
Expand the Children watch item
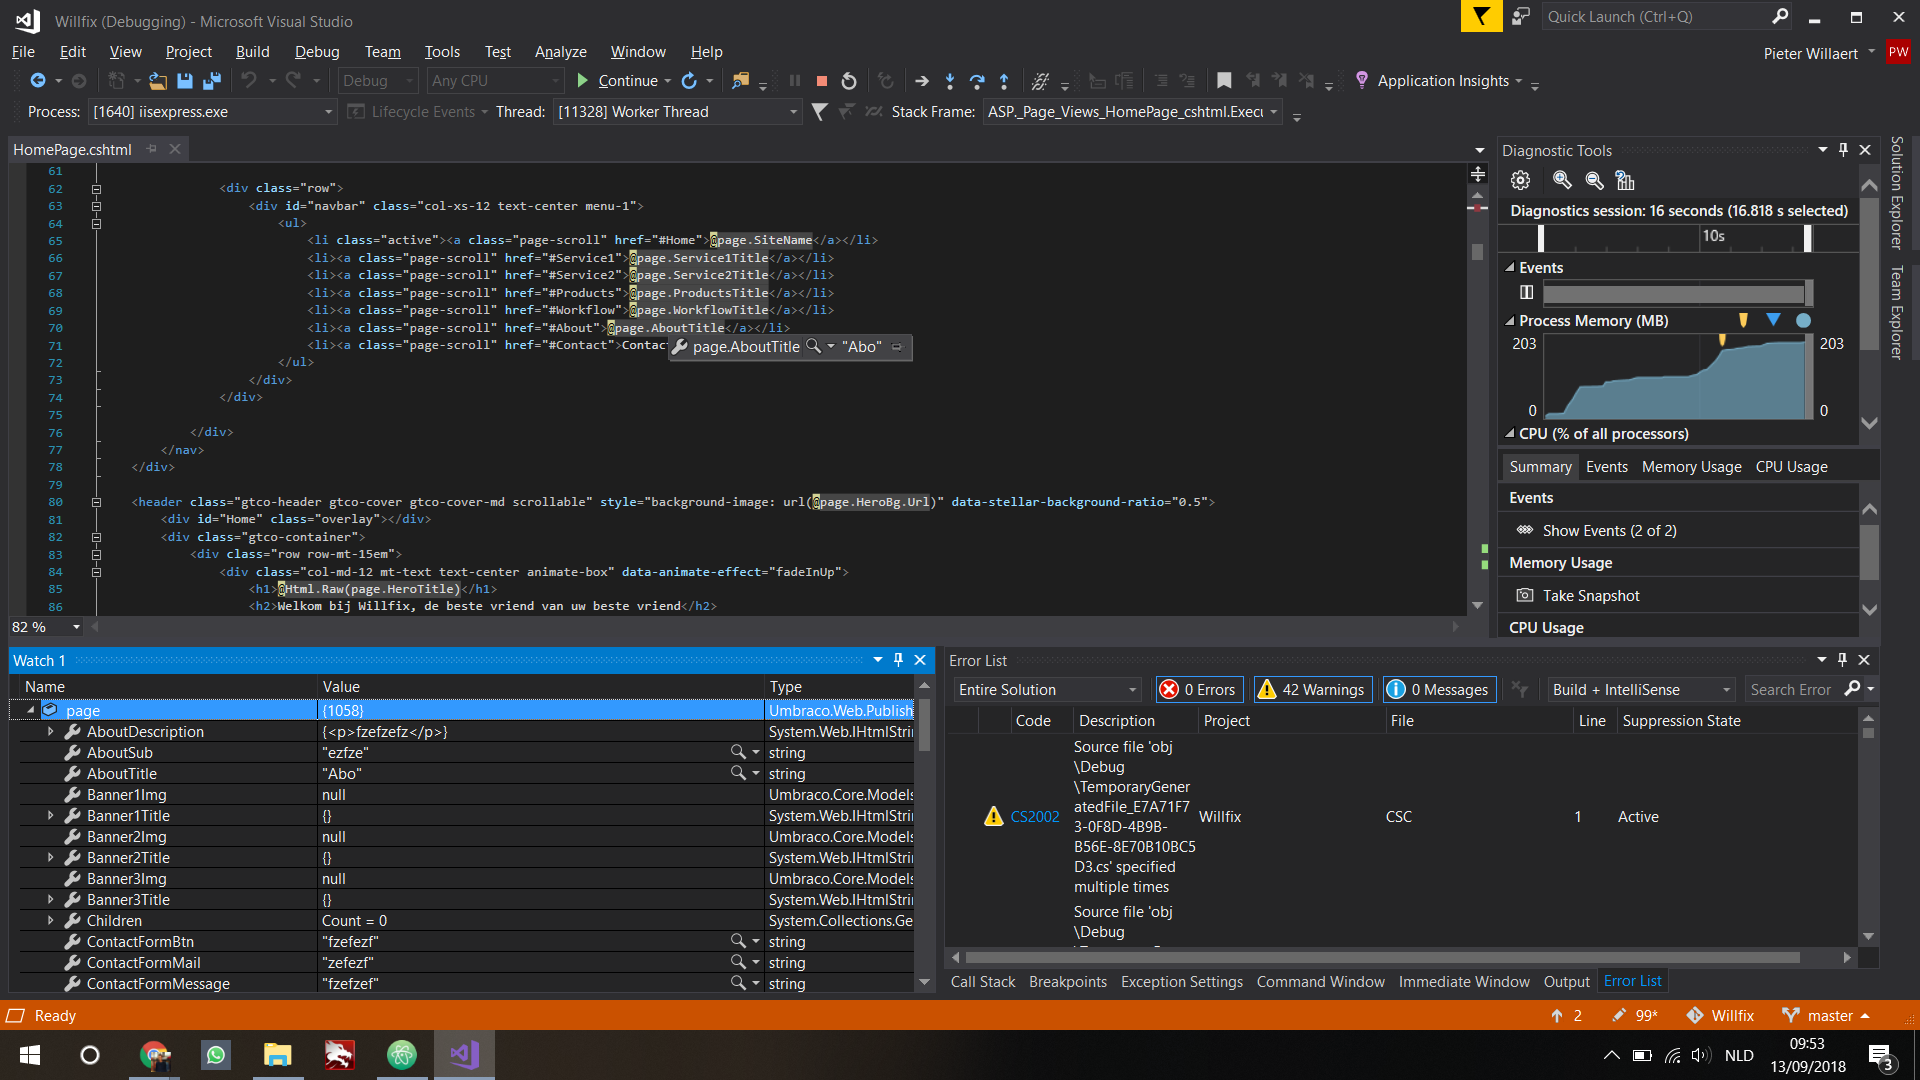coord(51,921)
